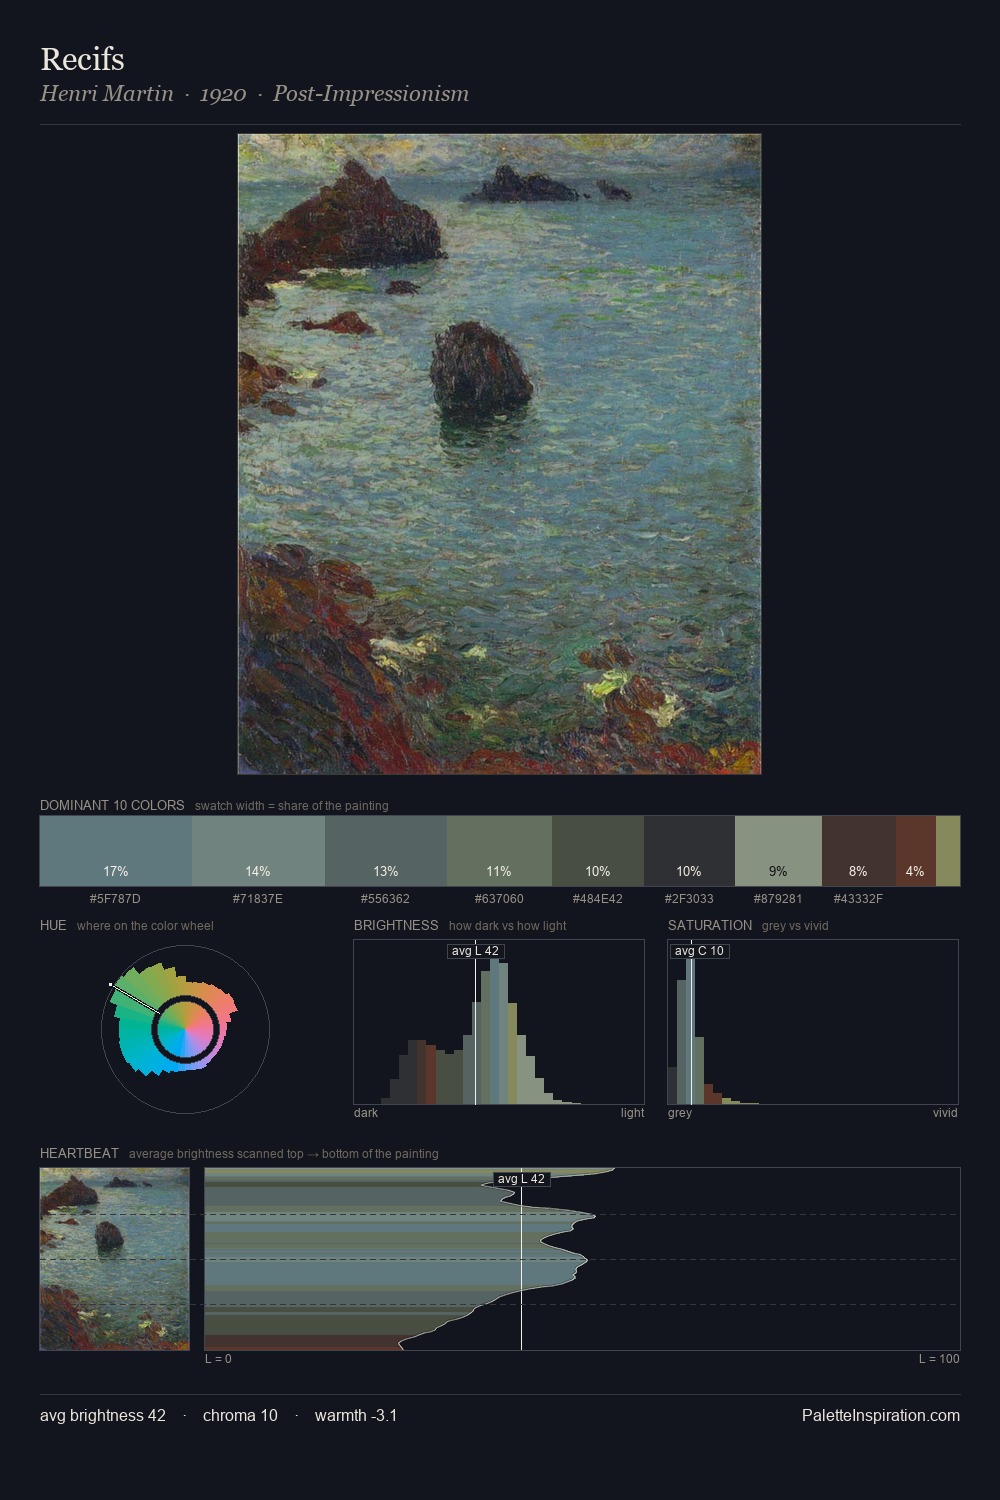Screen dimensions: 1000x1500
Task: Click the 'Recifs' title
Action: 82,59
